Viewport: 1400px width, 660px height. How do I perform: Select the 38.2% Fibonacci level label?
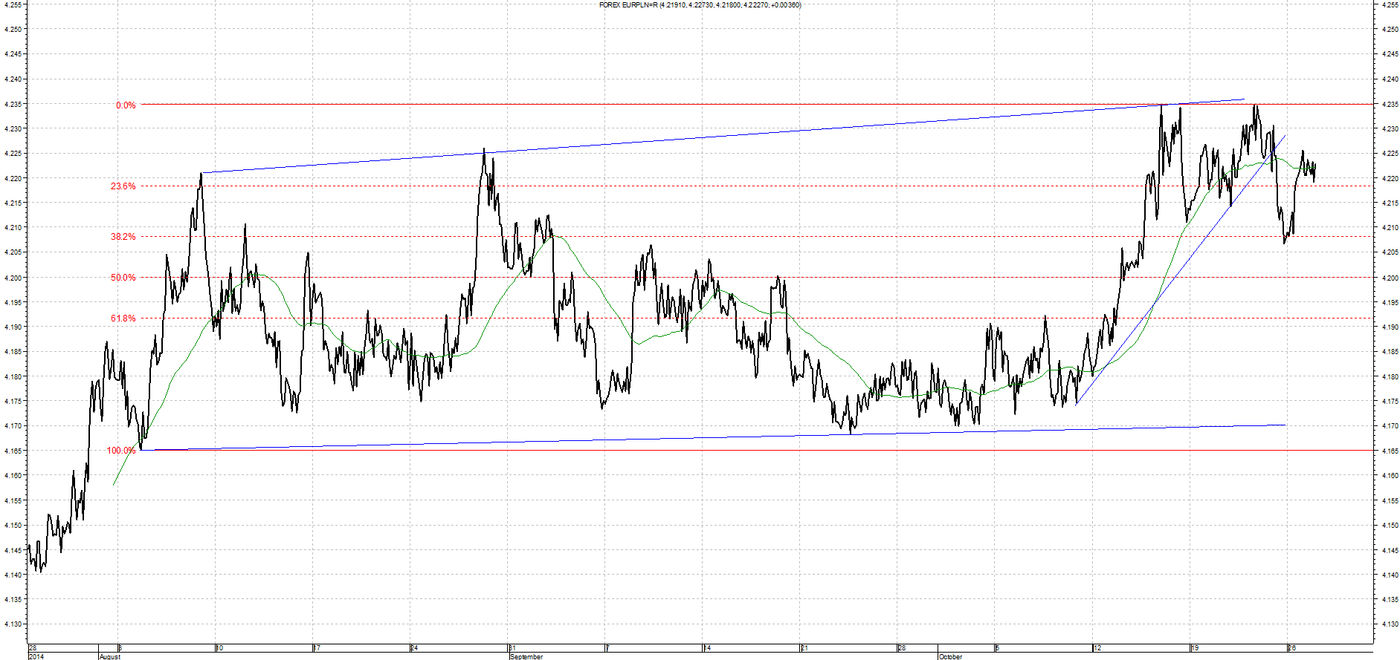tap(124, 237)
